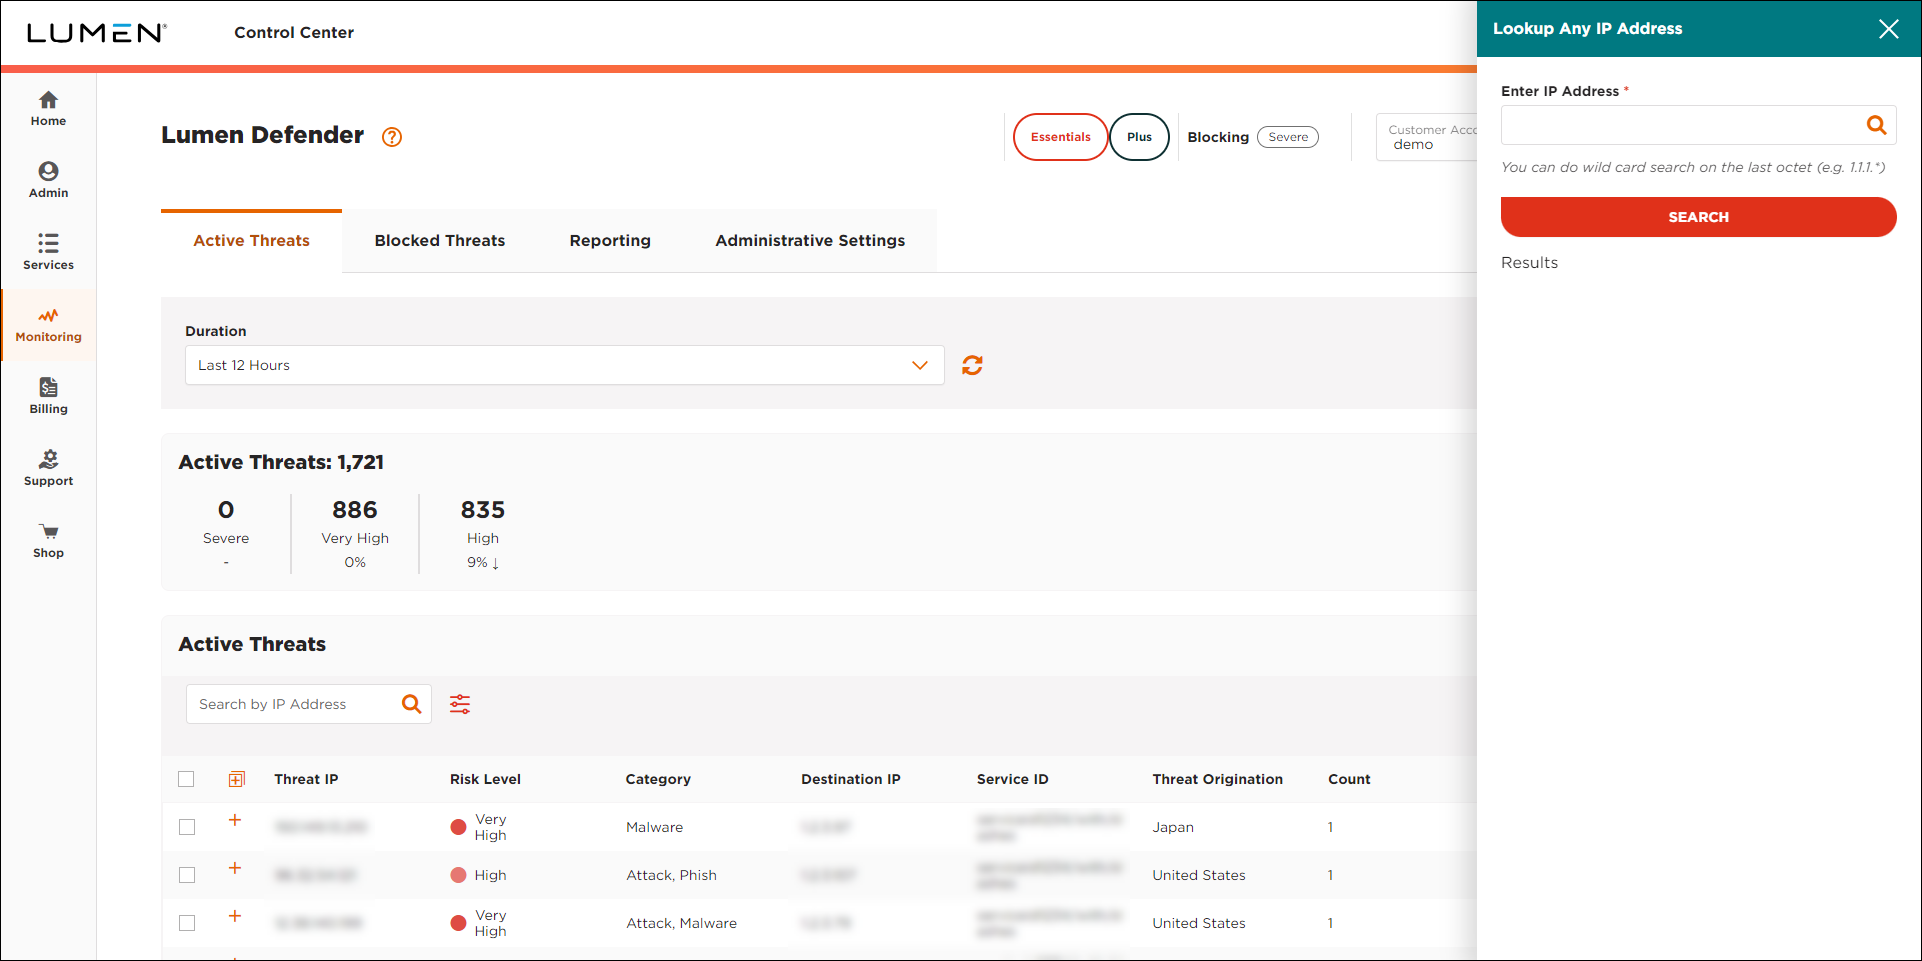1922x961 pixels.
Task: Switch to the Active Threats tab
Action: (251, 241)
